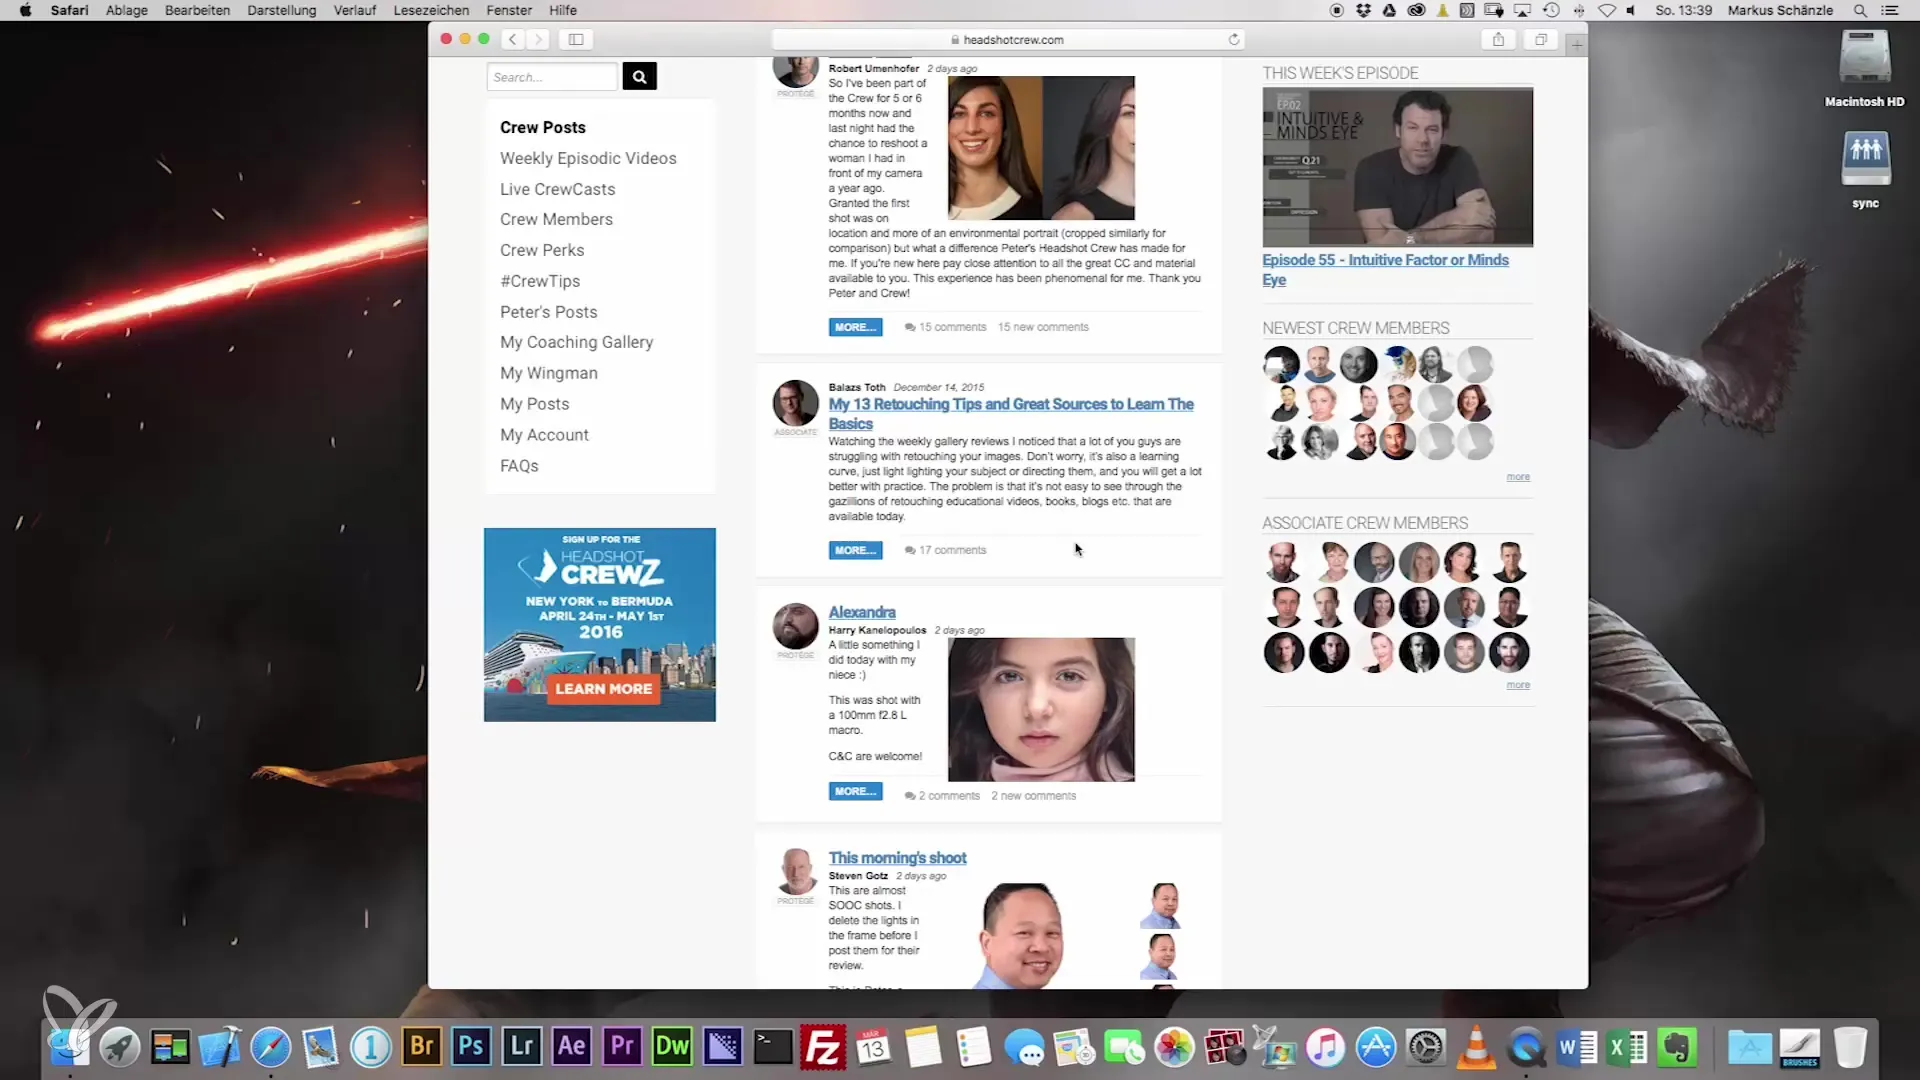1920x1080 pixels.
Task: Open Spotlight search in the menu bar
Action: coord(1860,10)
